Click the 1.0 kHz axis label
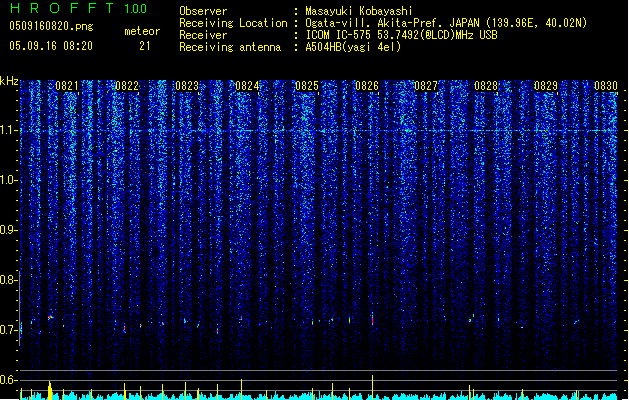Image resolution: width=629 pixels, height=400 pixels. pyautogui.click(x=8, y=181)
